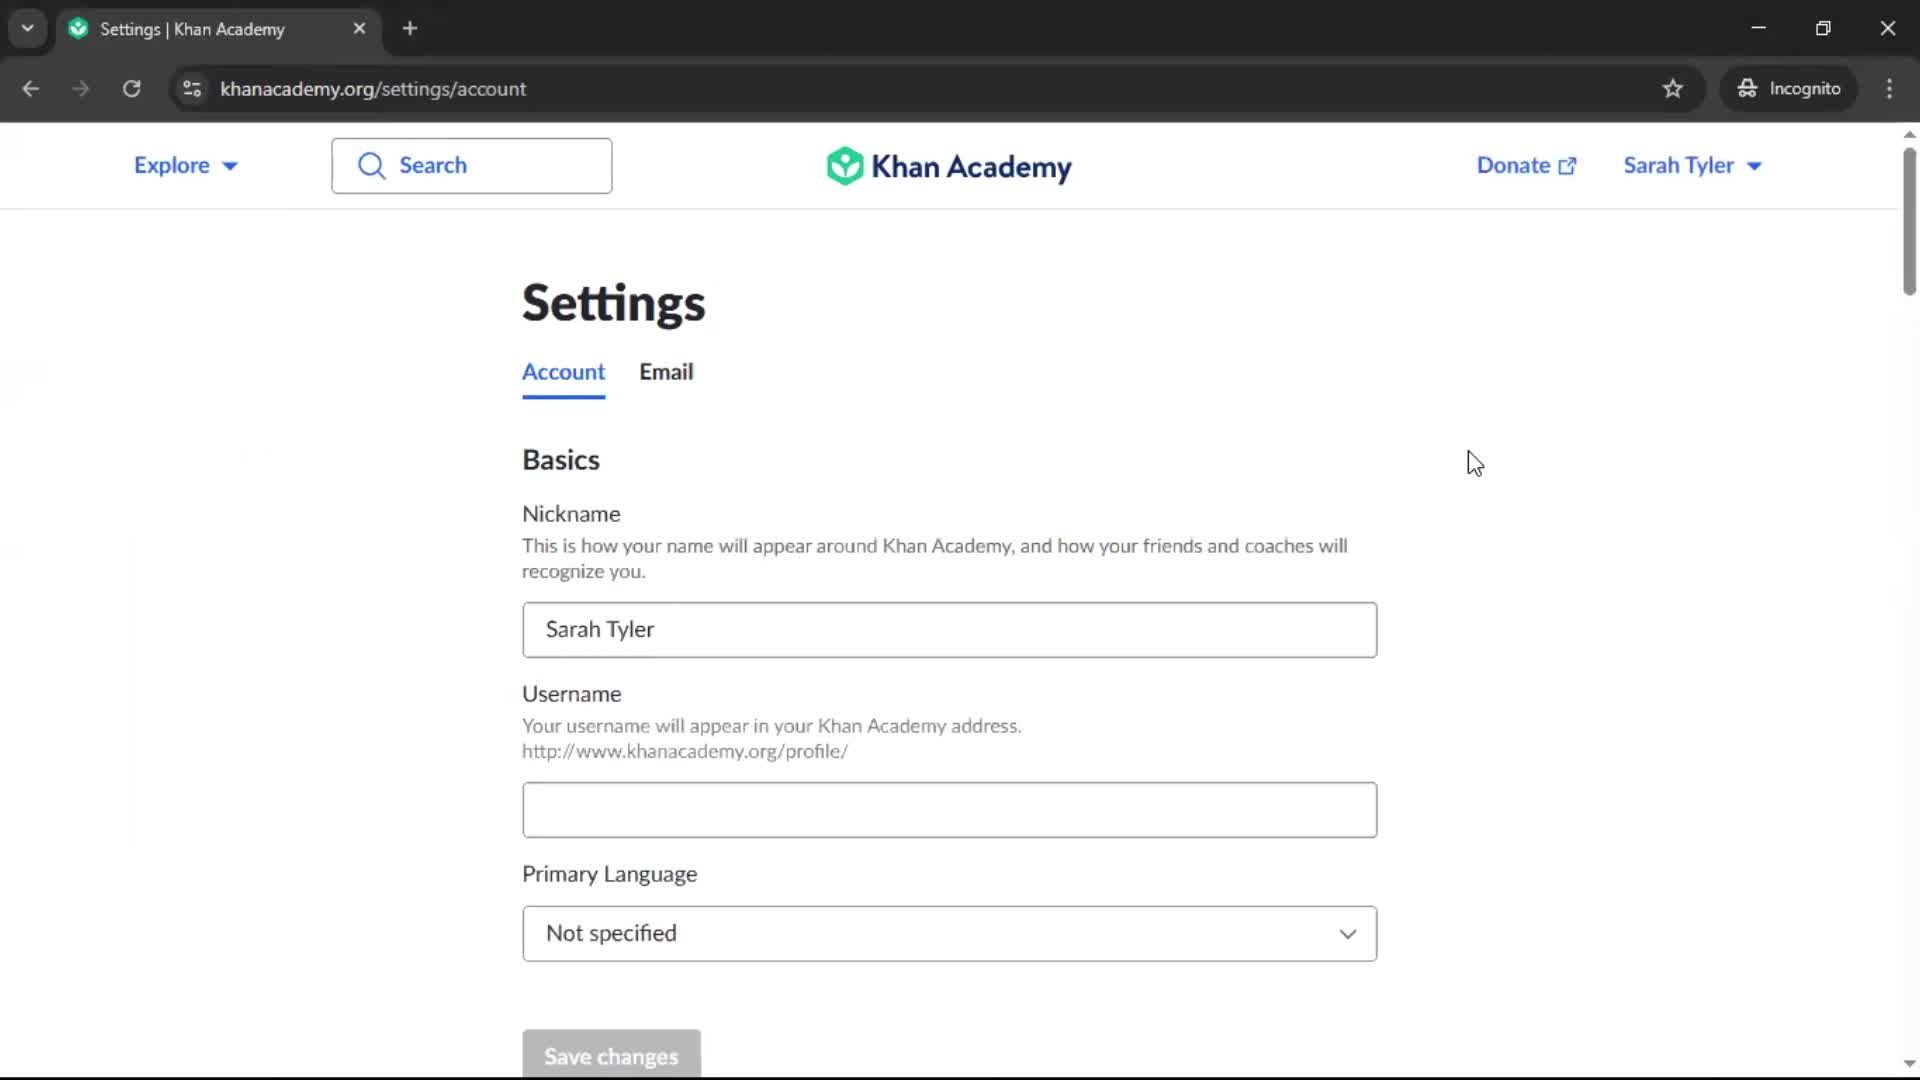Click into the empty Username field
1920x1080 pixels.
pyautogui.click(x=949, y=810)
